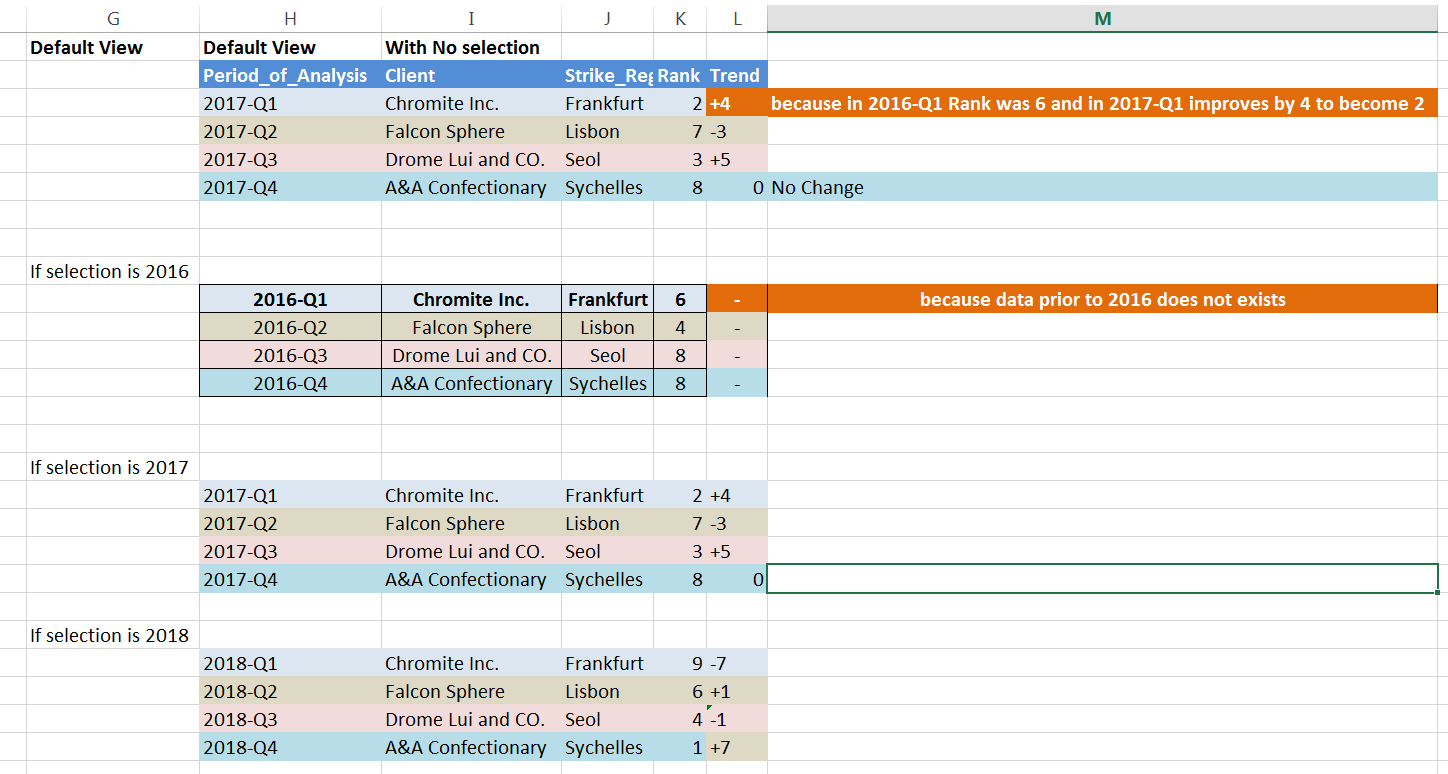Select the column G header
1448x774 pixels.
pos(113,17)
